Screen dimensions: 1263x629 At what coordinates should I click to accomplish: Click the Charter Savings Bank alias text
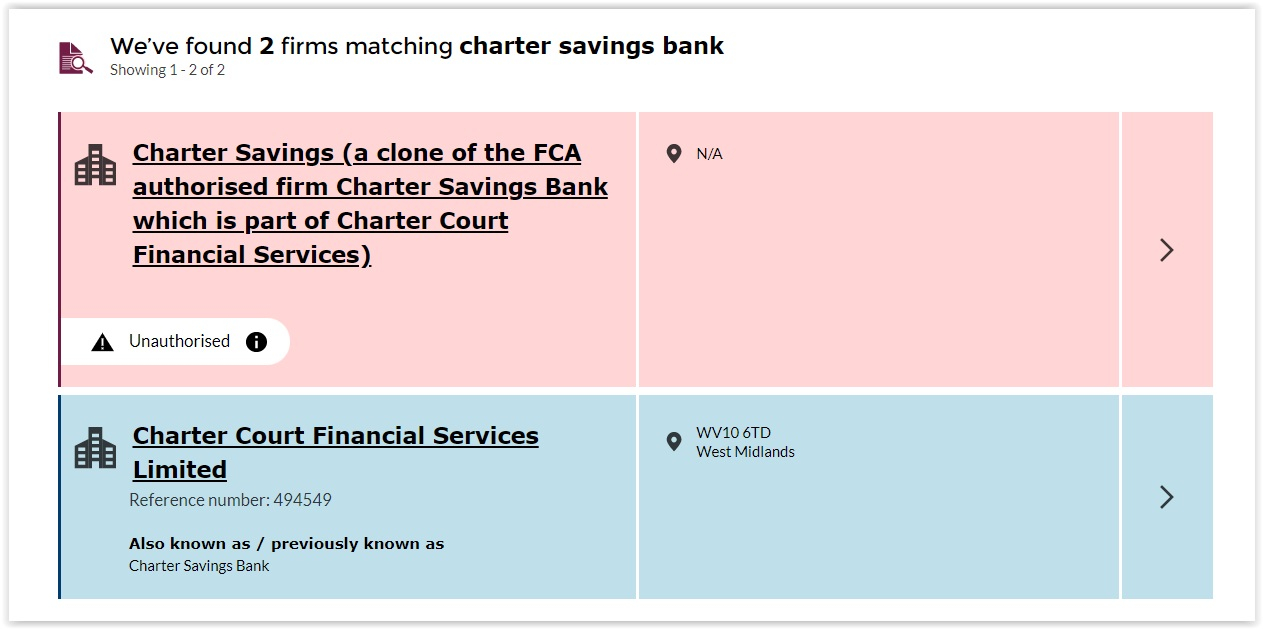pyautogui.click(x=199, y=566)
